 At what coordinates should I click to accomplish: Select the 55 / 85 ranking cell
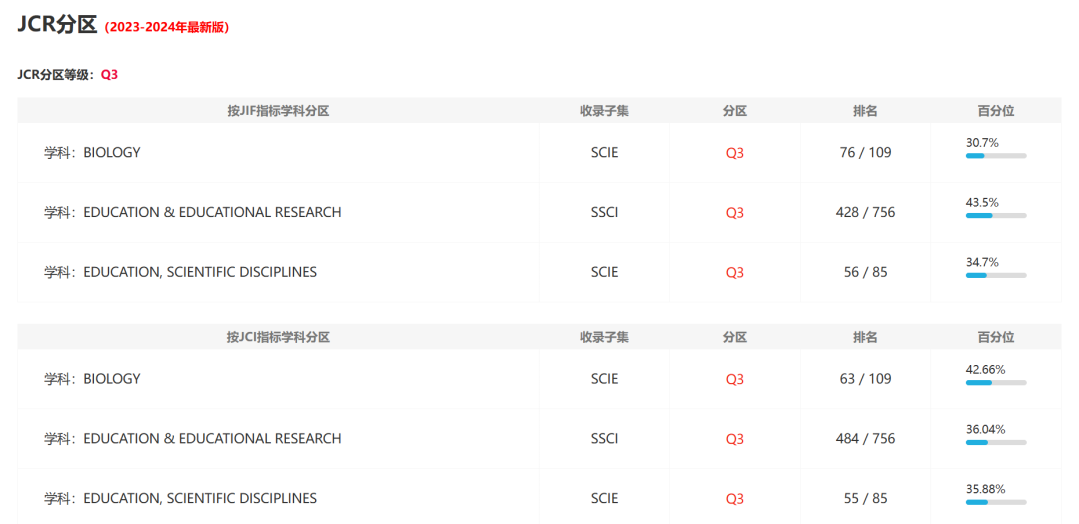(x=865, y=498)
